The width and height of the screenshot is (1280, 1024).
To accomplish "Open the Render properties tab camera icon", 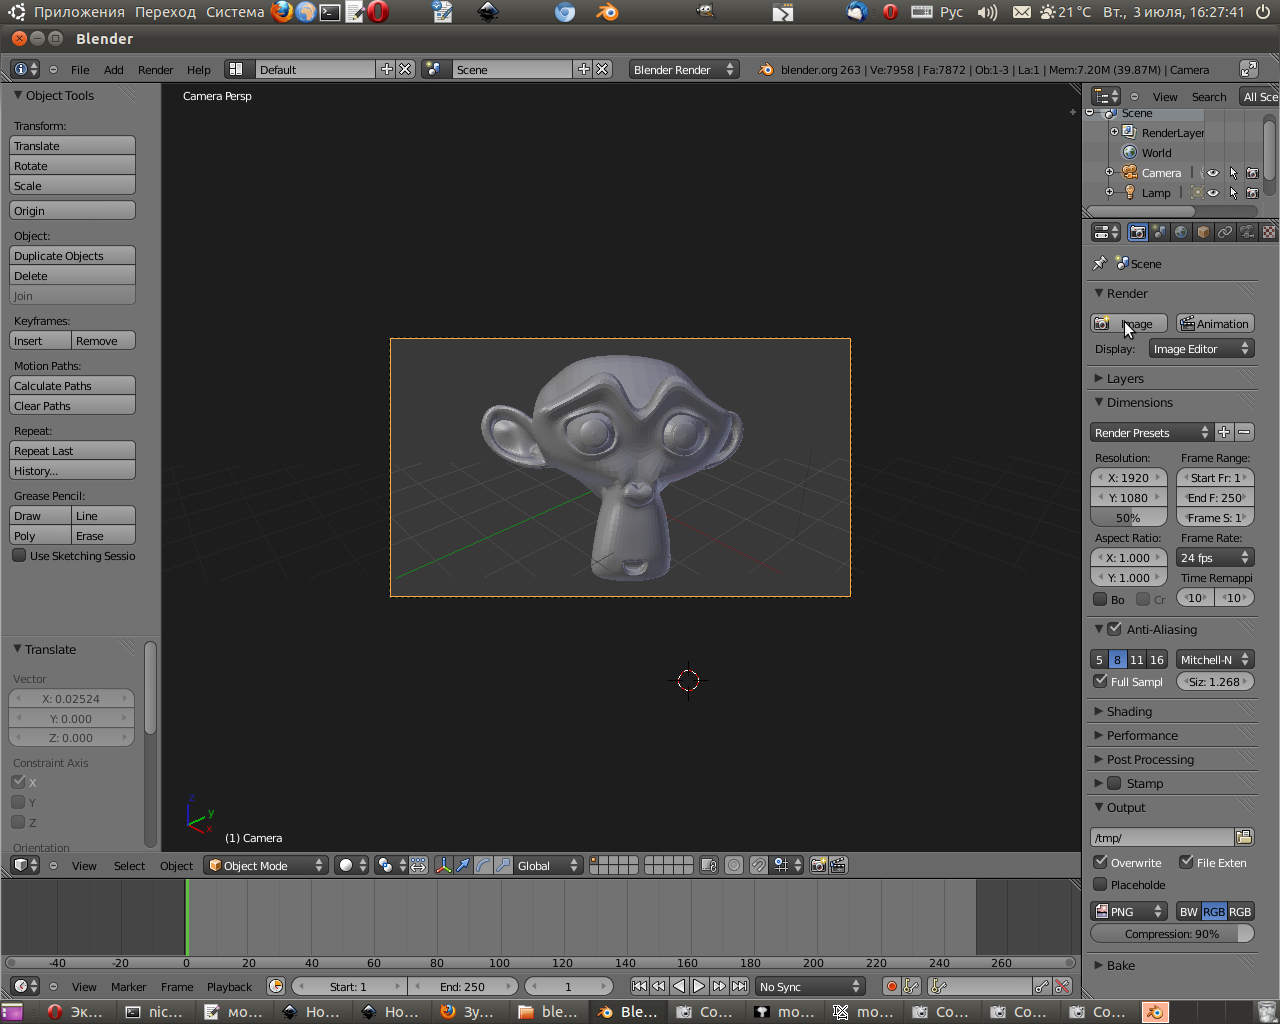I will pyautogui.click(x=1137, y=232).
